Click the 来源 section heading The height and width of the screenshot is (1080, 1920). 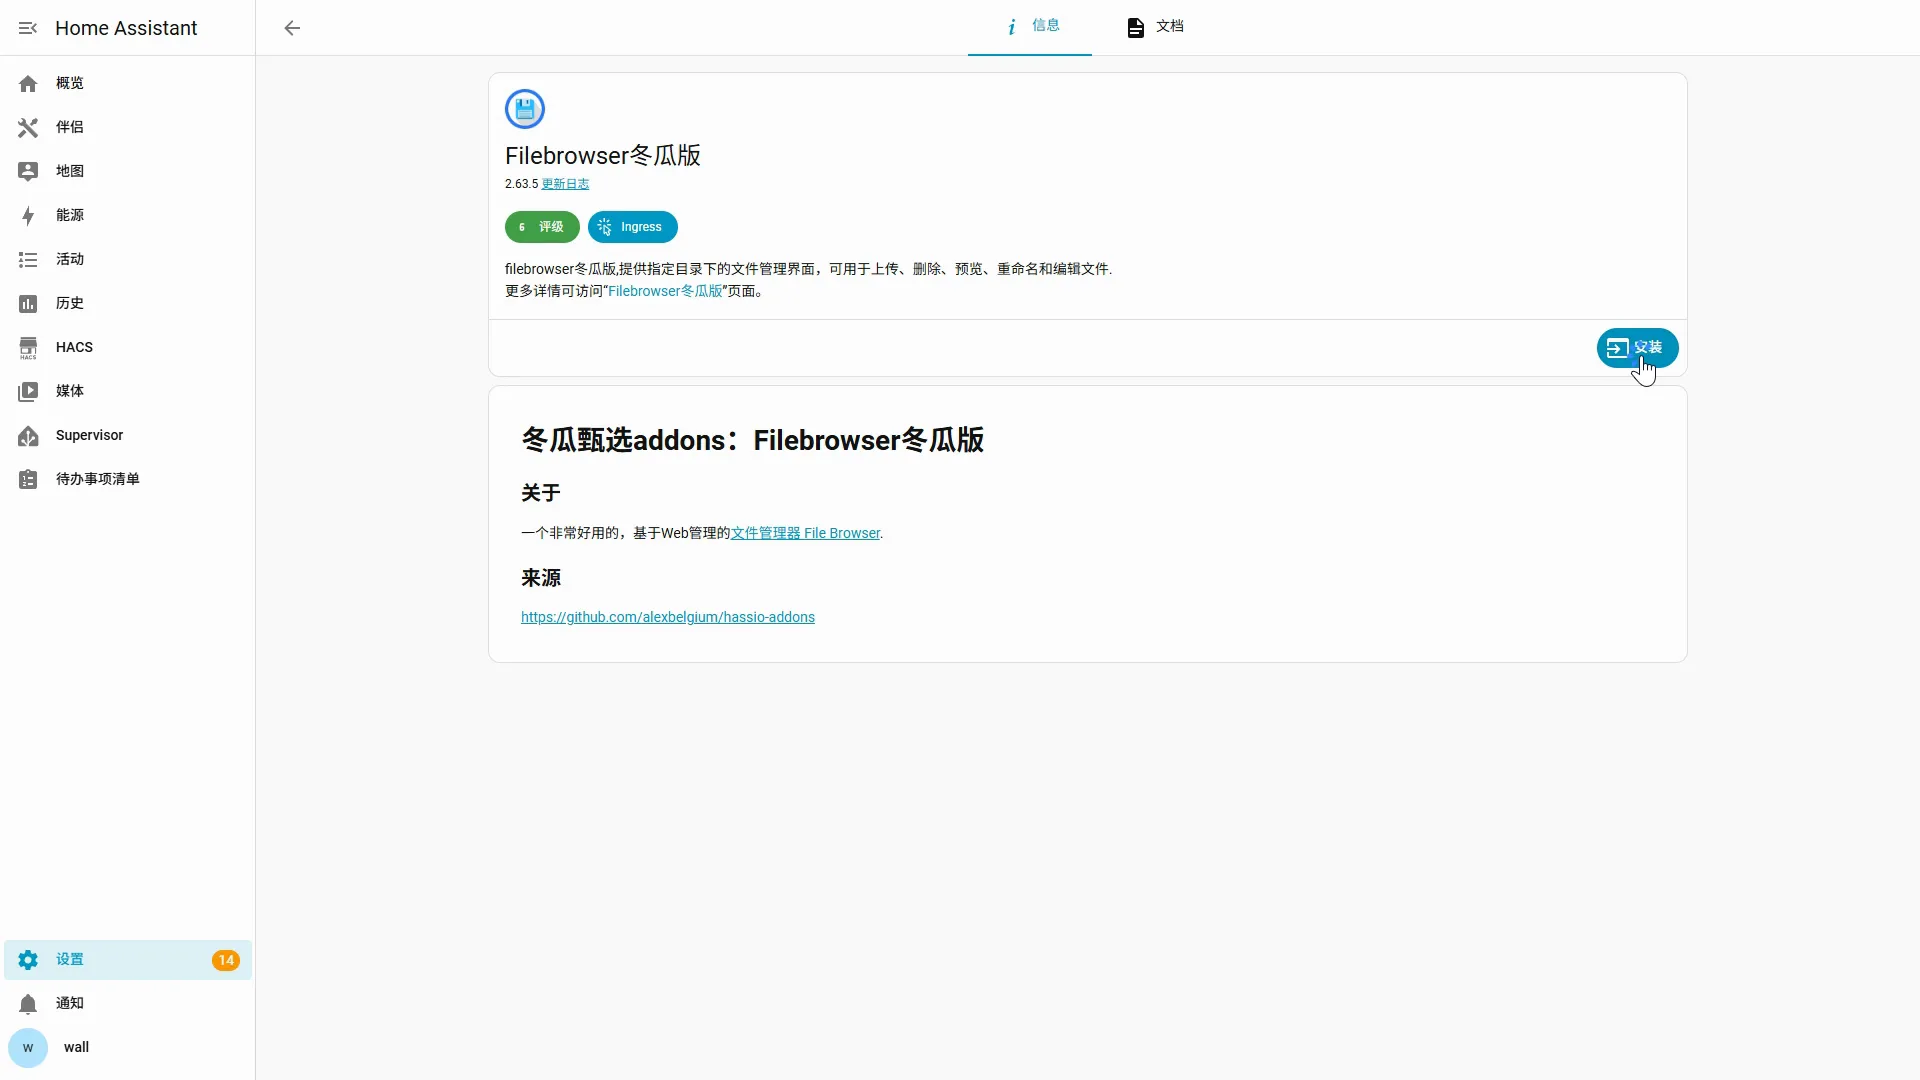(x=541, y=578)
